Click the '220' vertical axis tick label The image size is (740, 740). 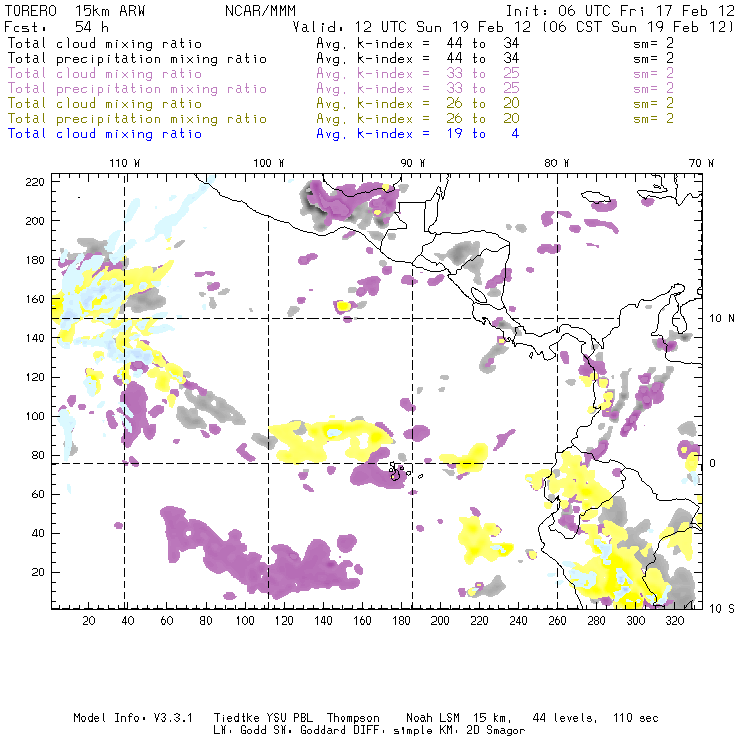tap(35, 182)
